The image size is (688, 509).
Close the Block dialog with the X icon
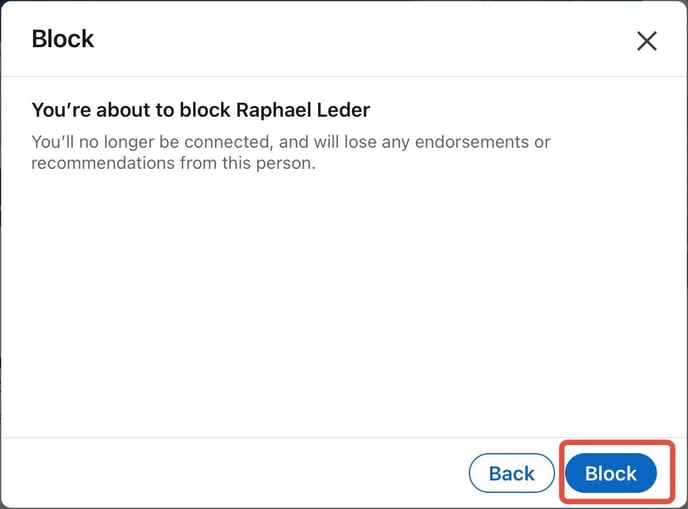[x=647, y=41]
